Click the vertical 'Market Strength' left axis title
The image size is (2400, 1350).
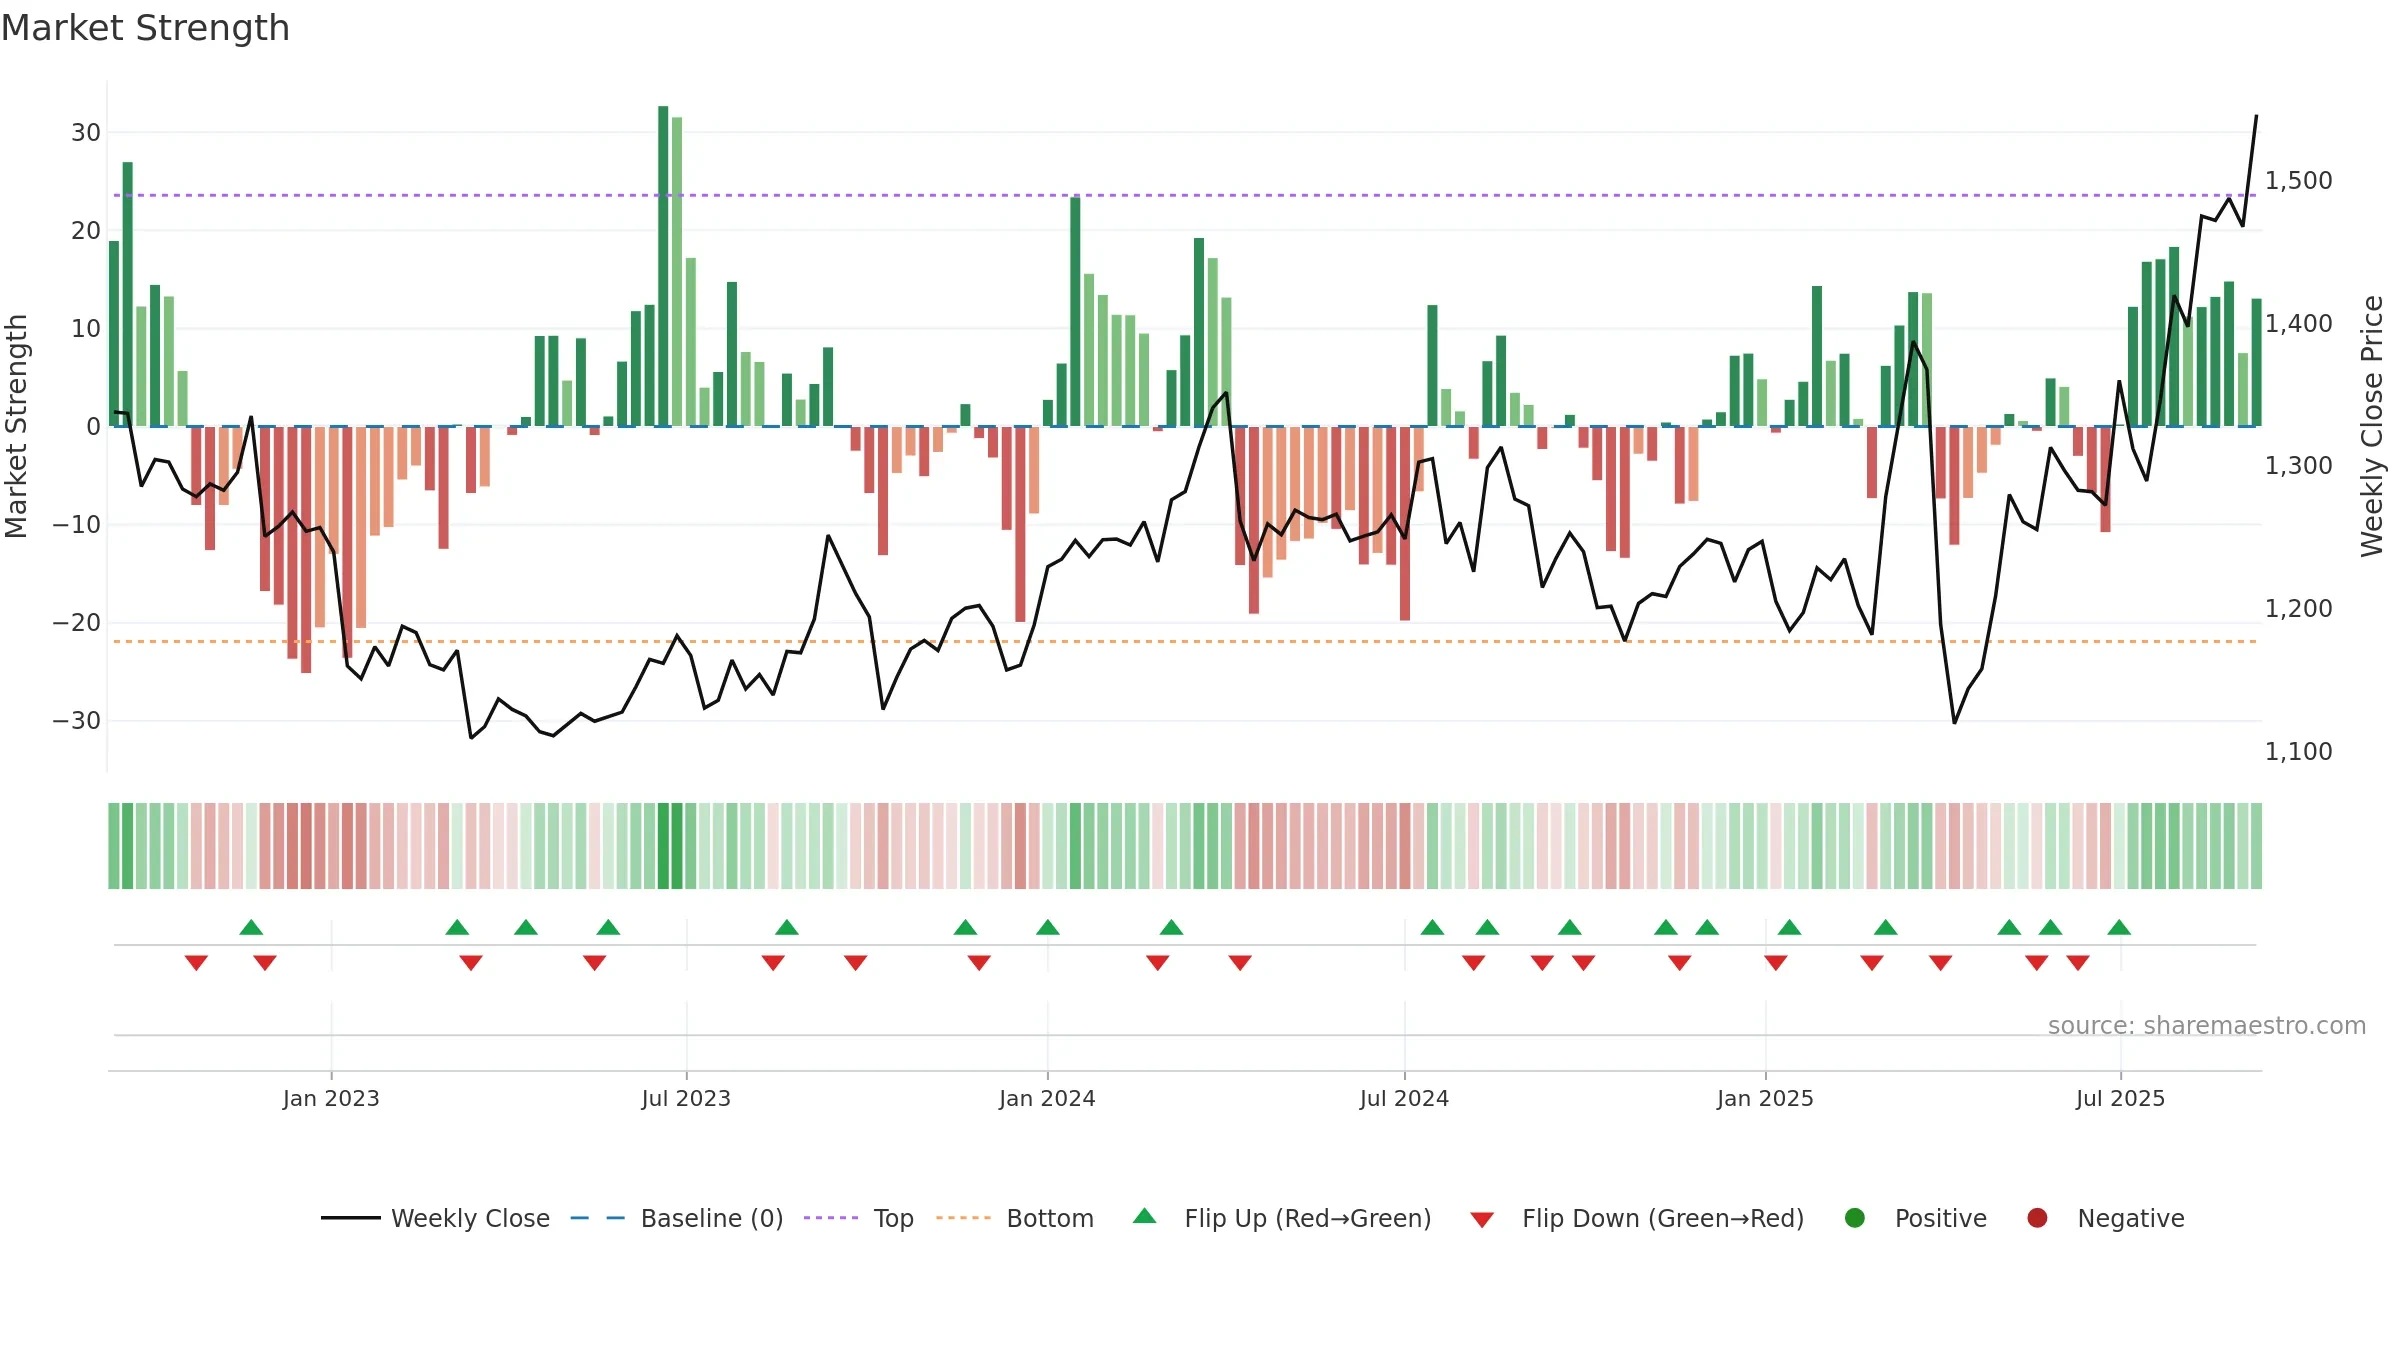(16, 426)
